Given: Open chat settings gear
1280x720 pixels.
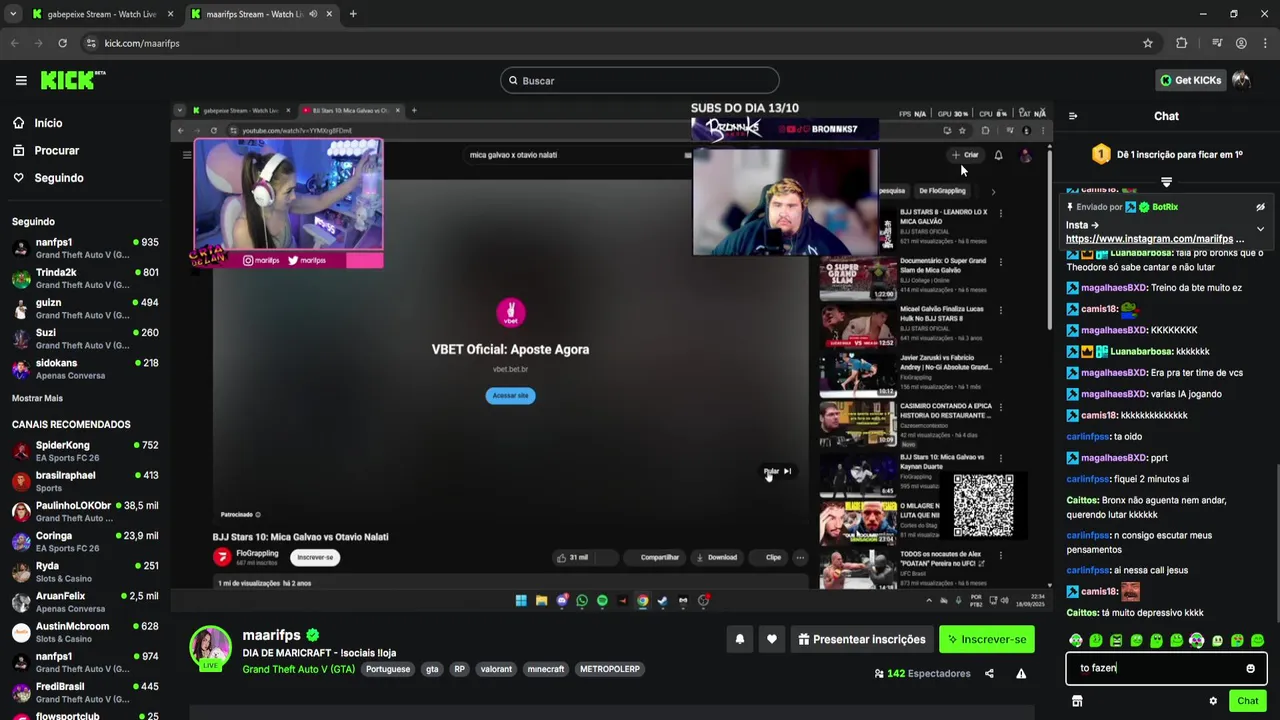Looking at the screenshot, I should pos(1213,701).
